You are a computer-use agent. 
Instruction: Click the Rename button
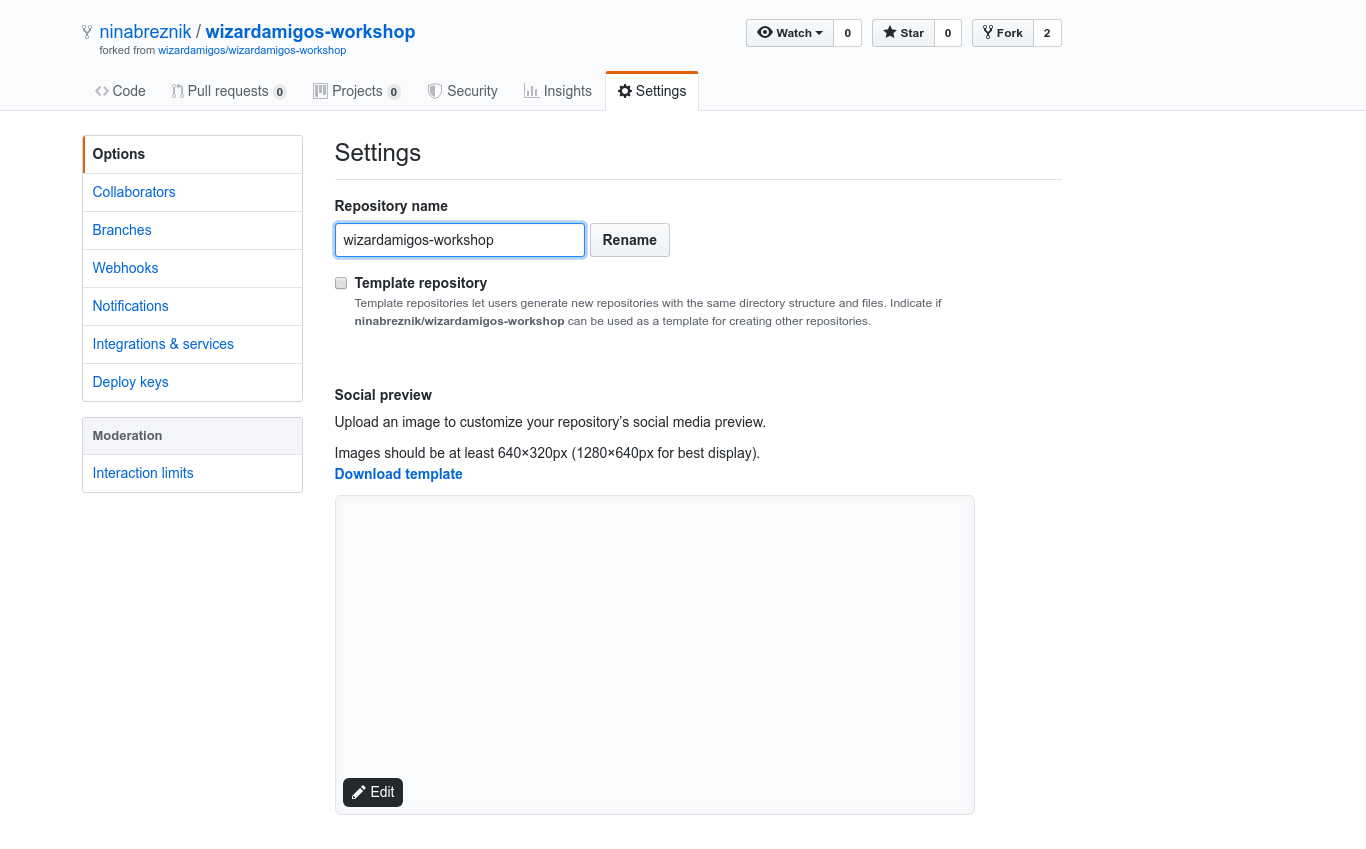pos(630,240)
